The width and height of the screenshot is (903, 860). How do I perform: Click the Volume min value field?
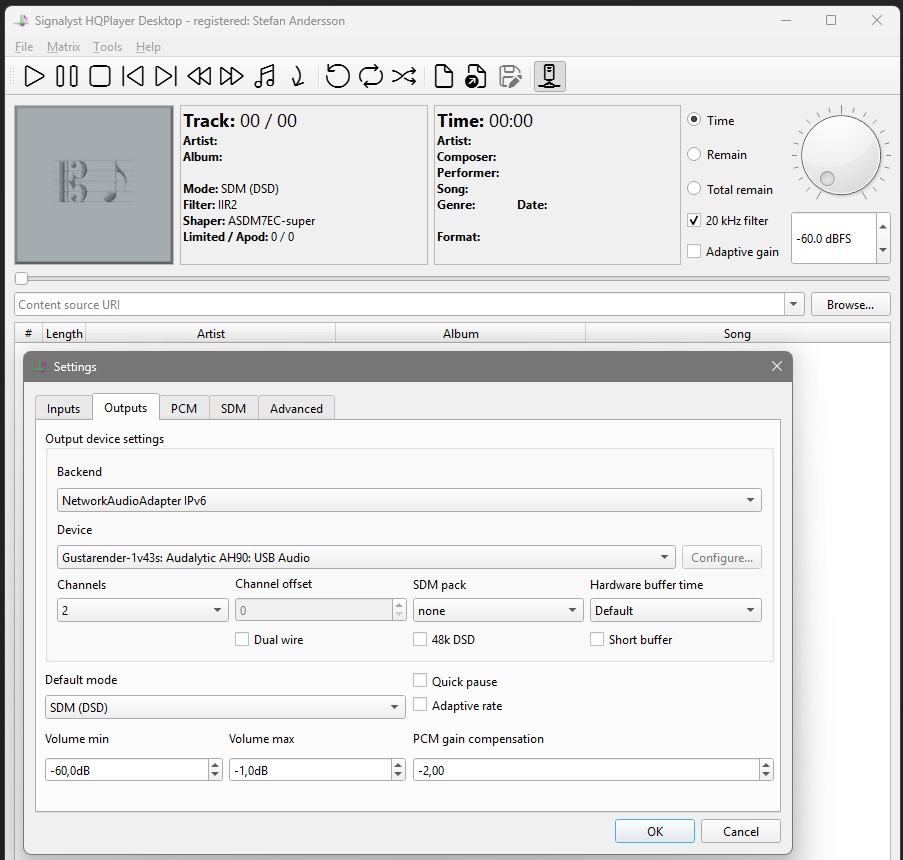coord(127,770)
